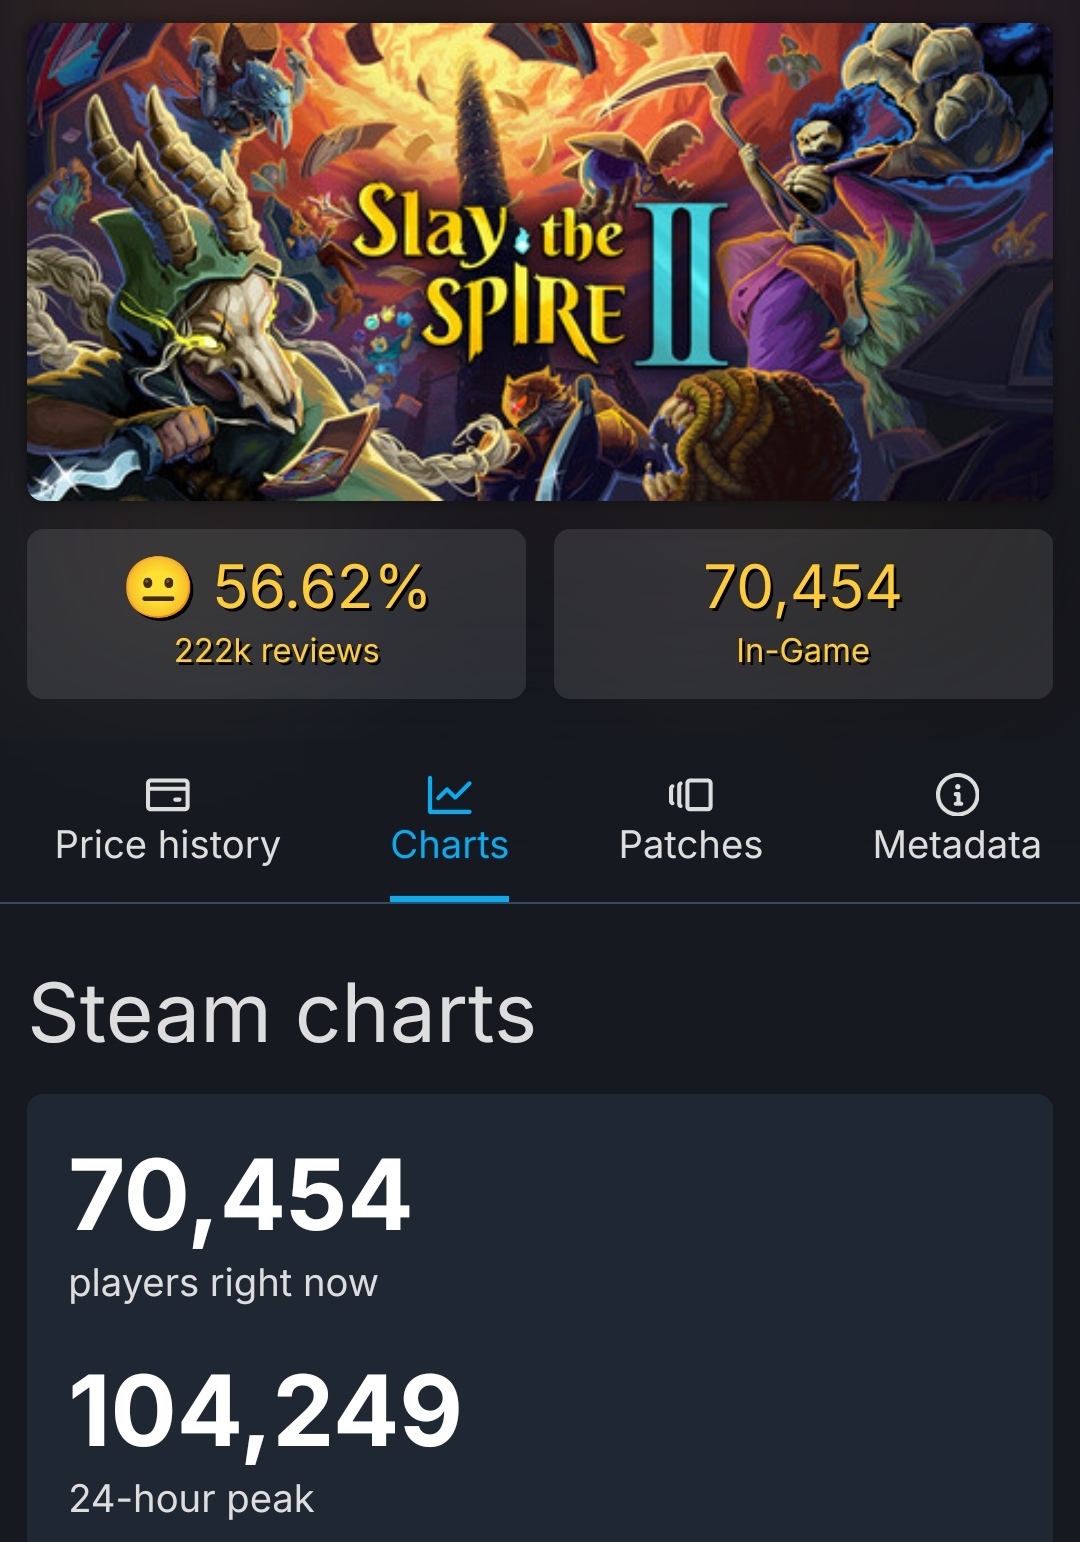Click the Steam charts heading
1080x1542 pixels.
pos(283,1013)
